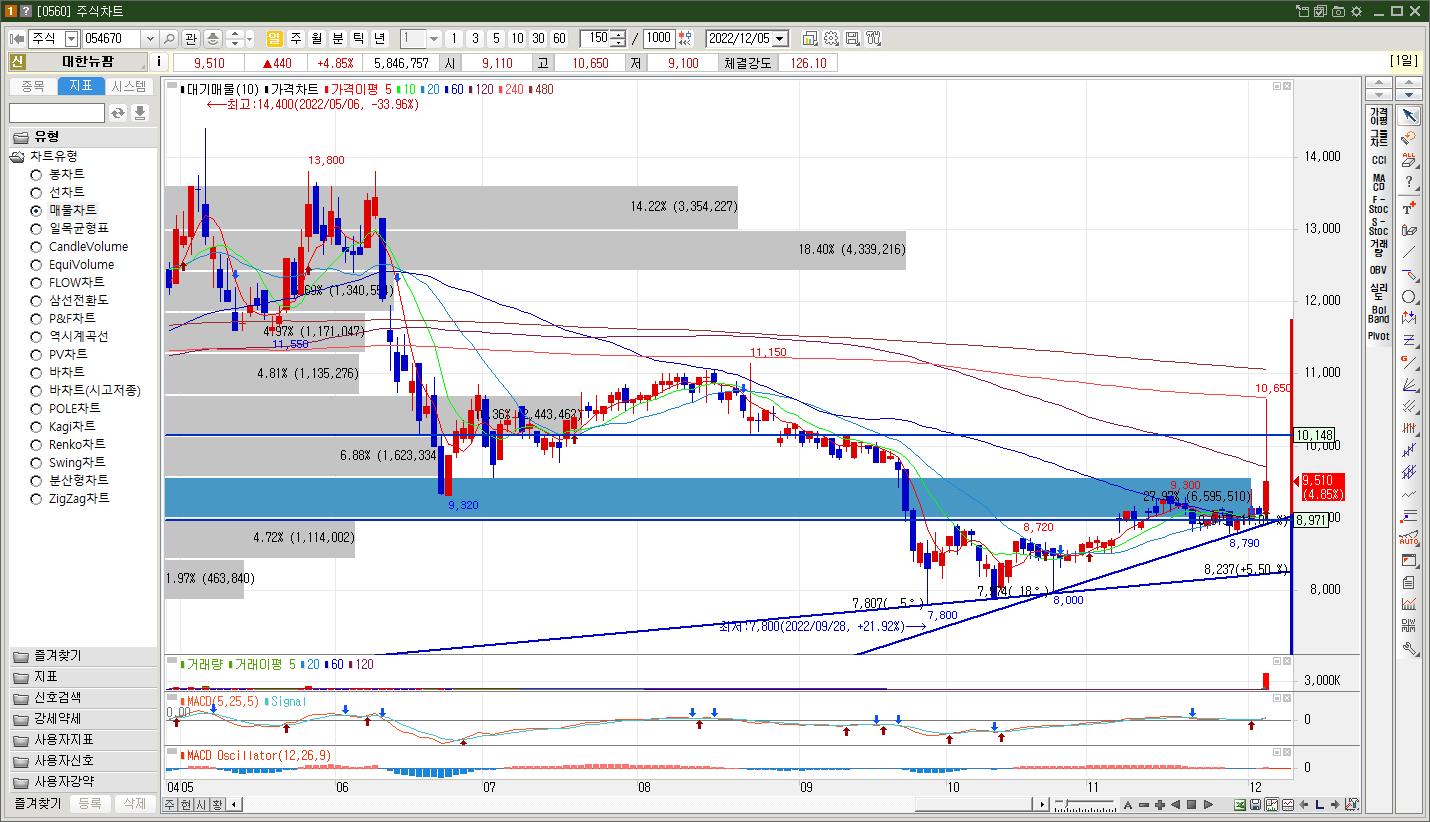Click the save diskette icon in top toolbar
Image resolution: width=1430 pixels, height=822 pixels.
(x=852, y=39)
